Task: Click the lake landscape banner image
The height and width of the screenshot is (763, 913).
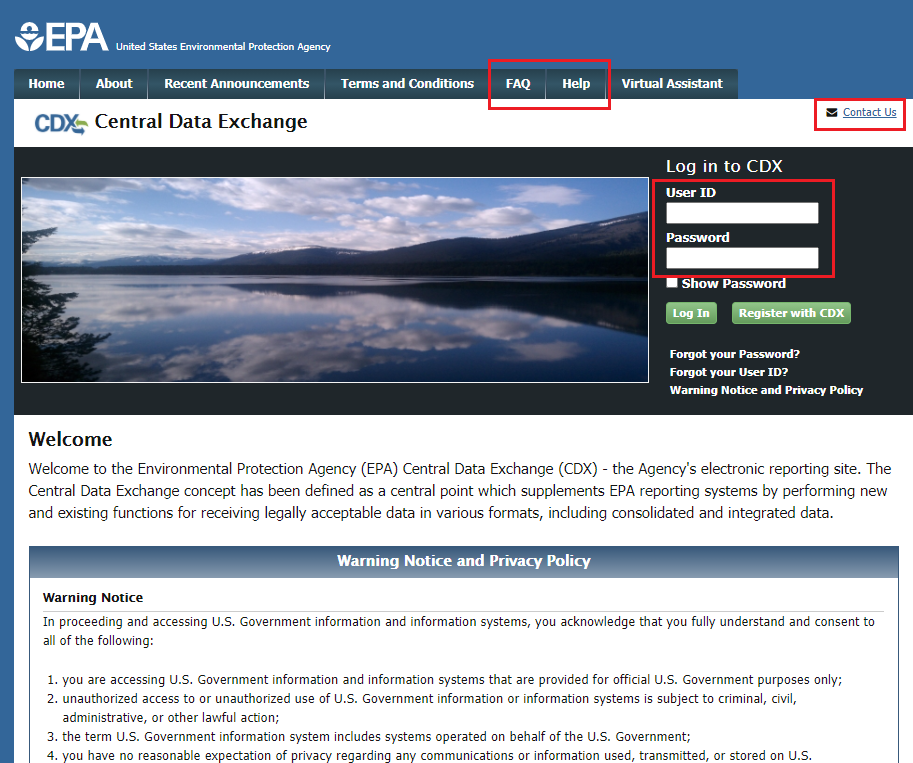Action: pyautogui.click(x=335, y=280)
